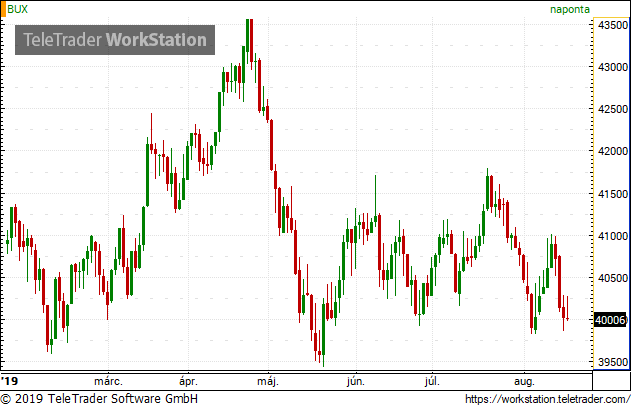The image size is (631, 408).
Task: Click the júl. month label
Action: (432, 381)
